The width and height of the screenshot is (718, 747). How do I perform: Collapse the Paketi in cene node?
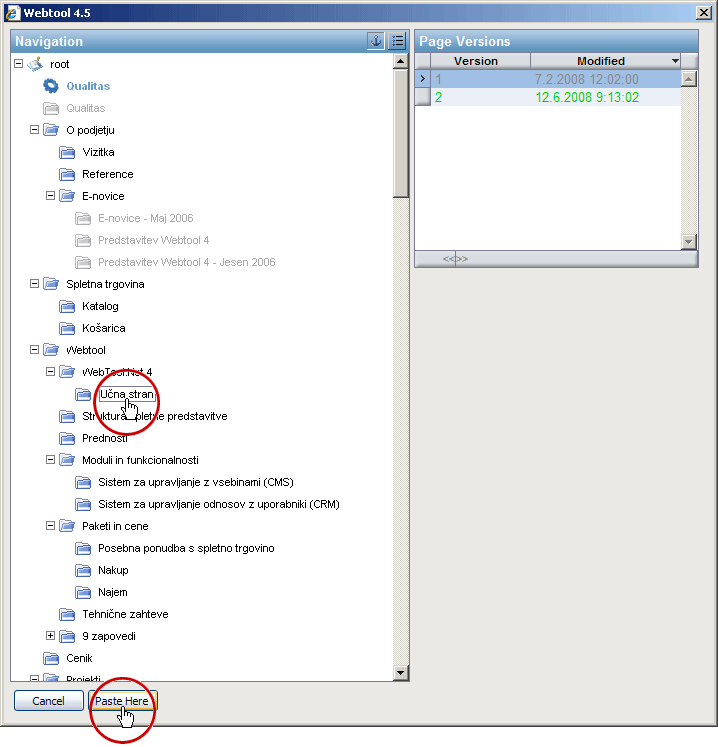[51, 526]
